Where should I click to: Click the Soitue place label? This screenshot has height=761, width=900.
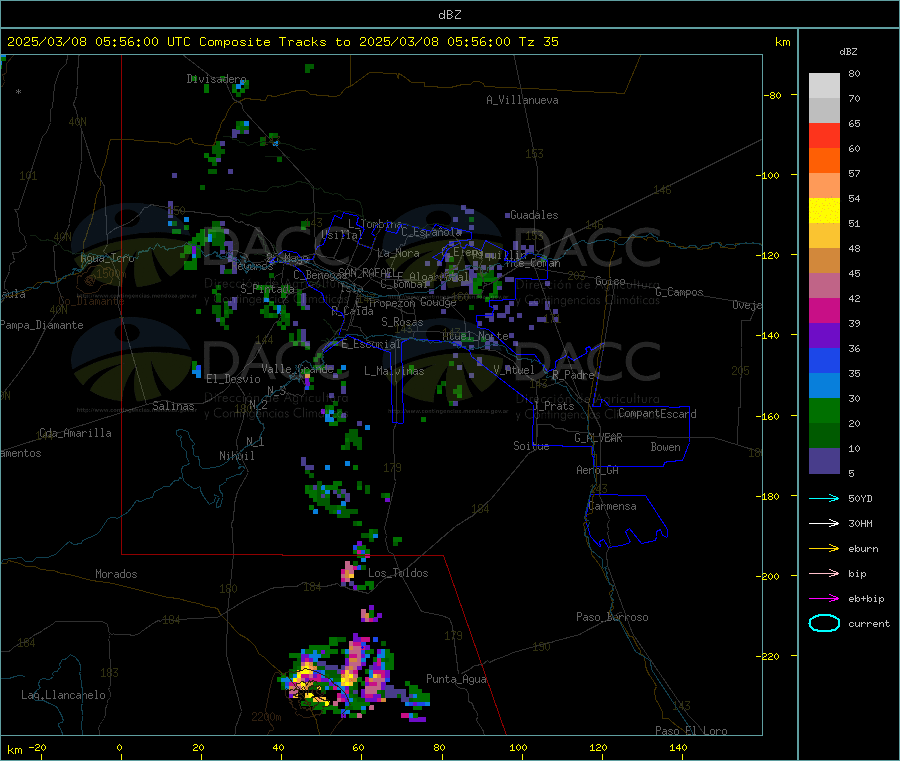point(531,446)
